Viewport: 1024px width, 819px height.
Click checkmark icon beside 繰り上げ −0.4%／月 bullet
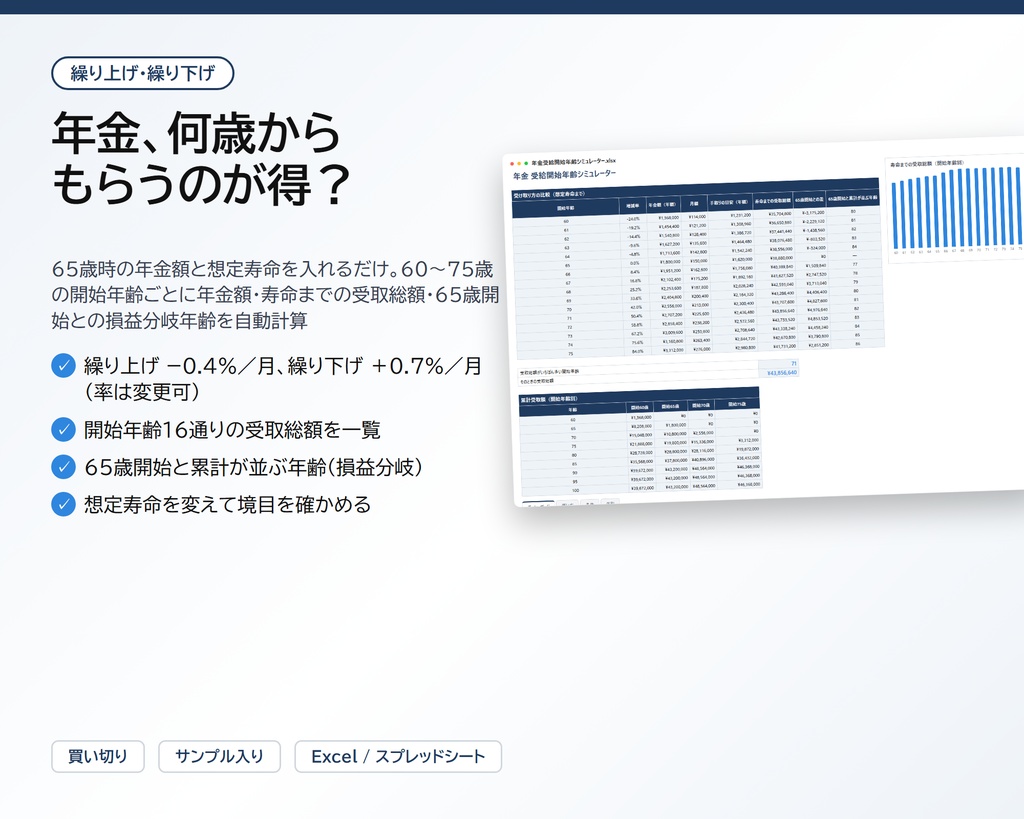(63, 366)
